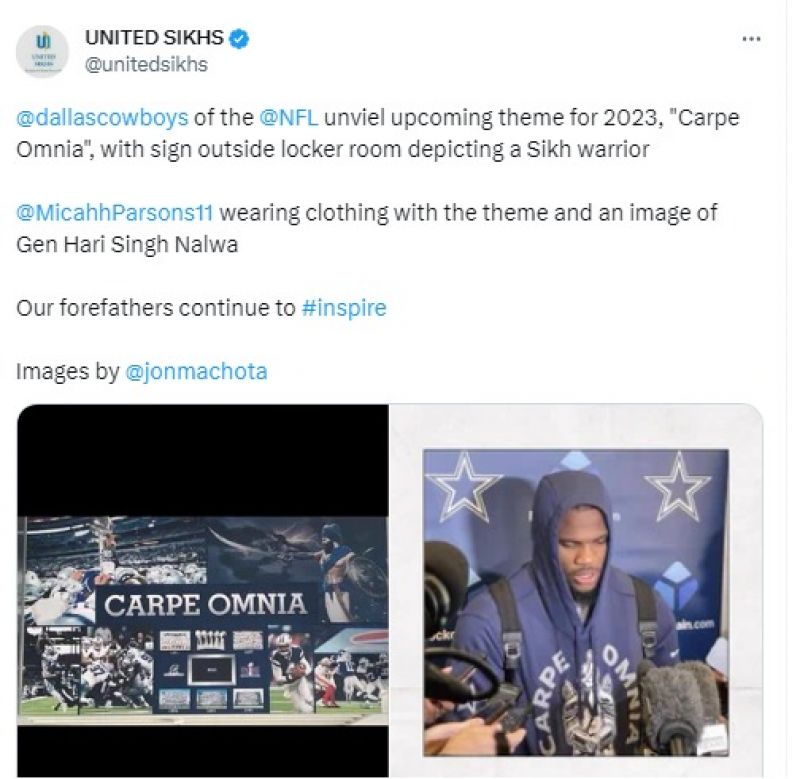View the hooded player press conference photo
The width and height of the screenshot is (800, 779).
coord(576,602)
